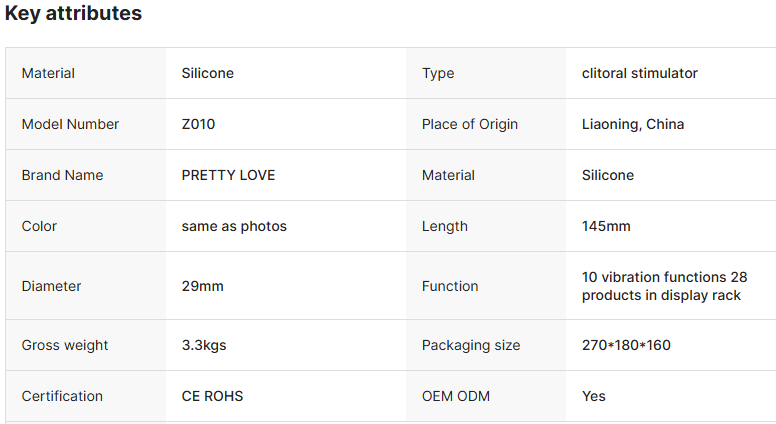The width and height of the screenshot is (776, 424).
Task: Select the Color attribute label
Action: pos(39,226)
